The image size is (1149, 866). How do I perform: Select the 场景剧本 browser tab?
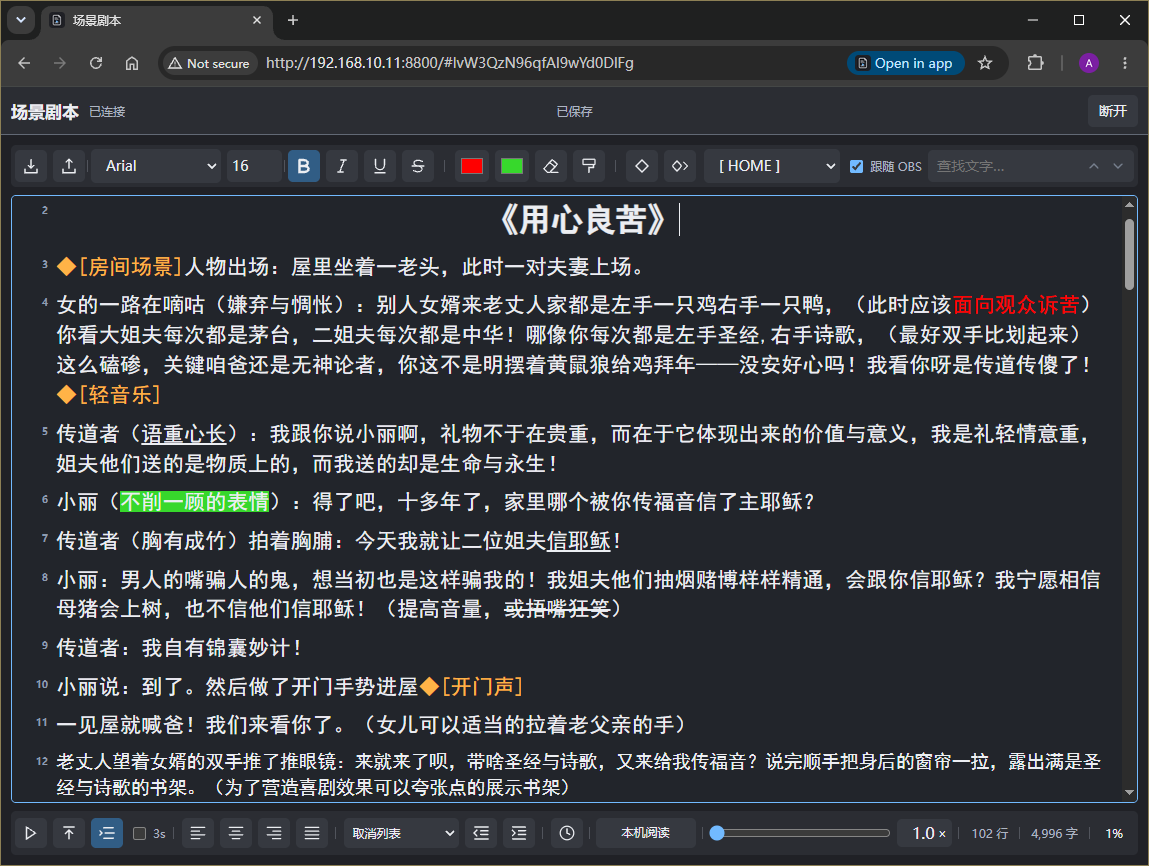[157, 21]
